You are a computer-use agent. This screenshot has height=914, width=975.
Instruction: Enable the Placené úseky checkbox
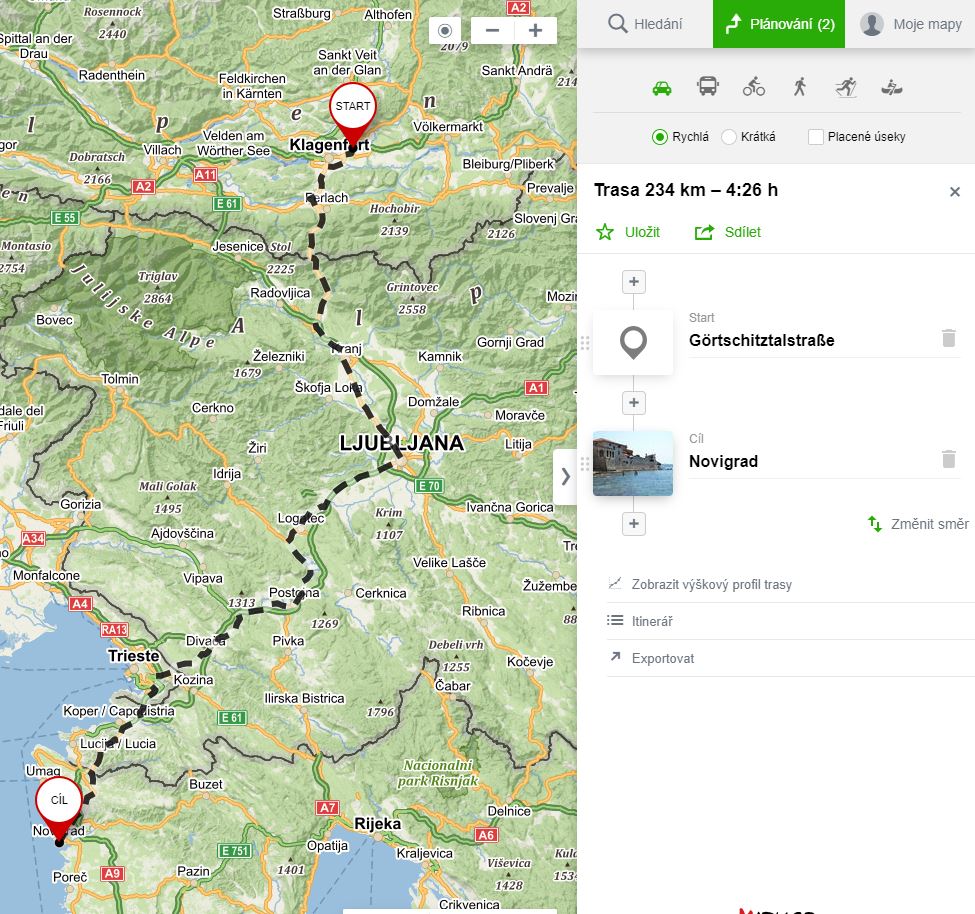click(x=816, y=137)
